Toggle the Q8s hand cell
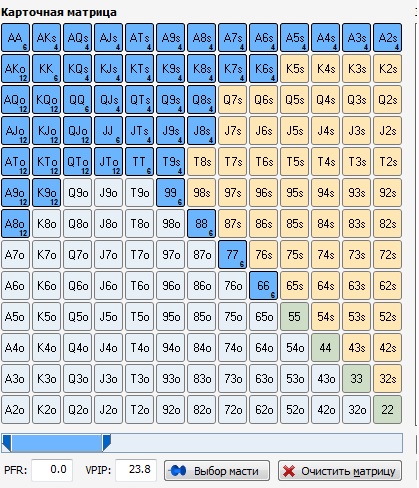Viewport: 419px width, 488px height. tap(201, 100)
